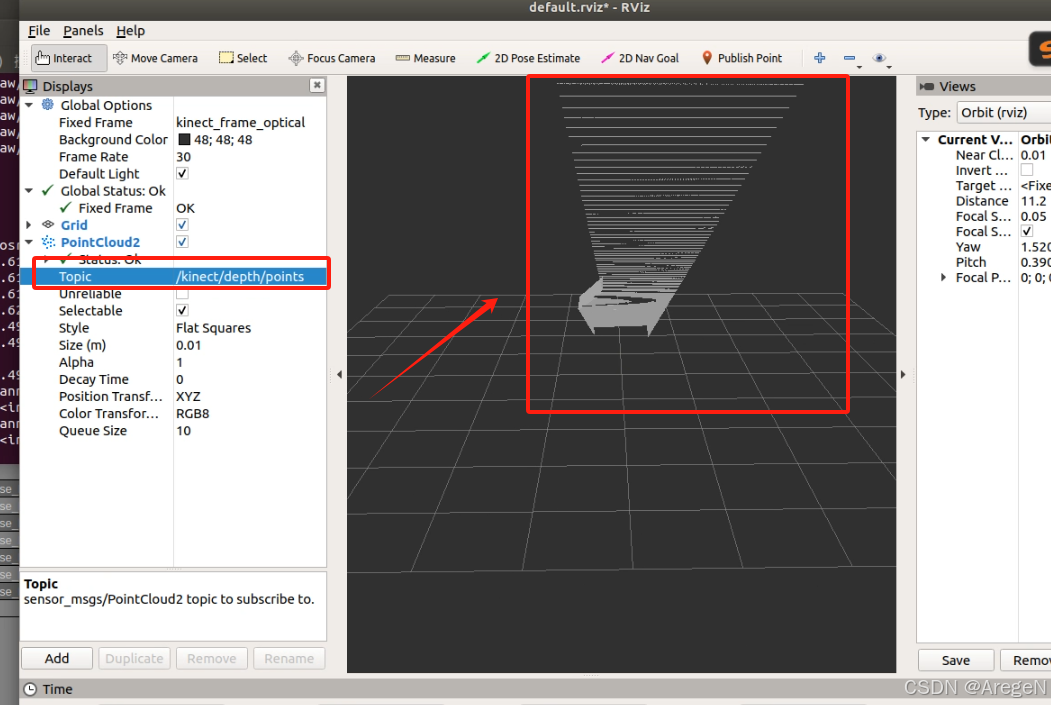
Task: Collapse the PointCloud2 display item
Action: 29,242
